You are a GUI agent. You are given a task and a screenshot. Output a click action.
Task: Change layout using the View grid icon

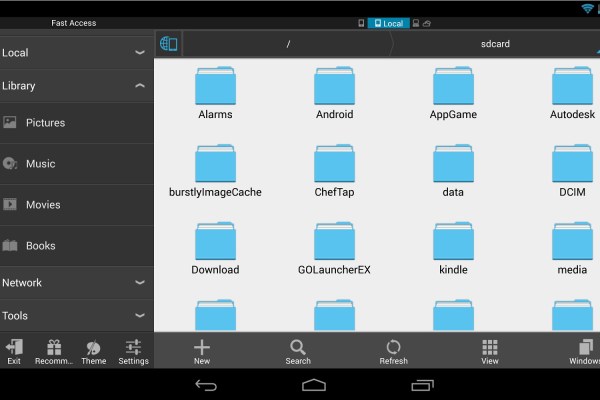click(x=490, y=349)
